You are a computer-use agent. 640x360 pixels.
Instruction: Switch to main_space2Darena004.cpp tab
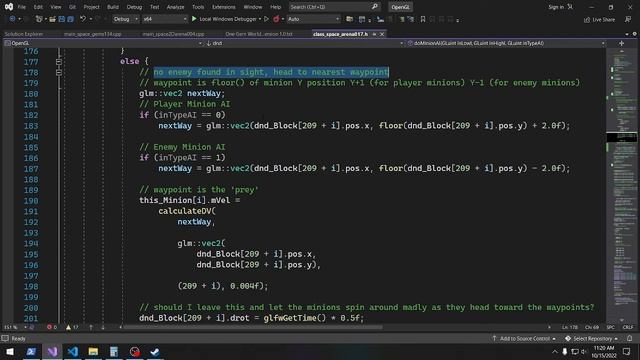coord(173,34)
